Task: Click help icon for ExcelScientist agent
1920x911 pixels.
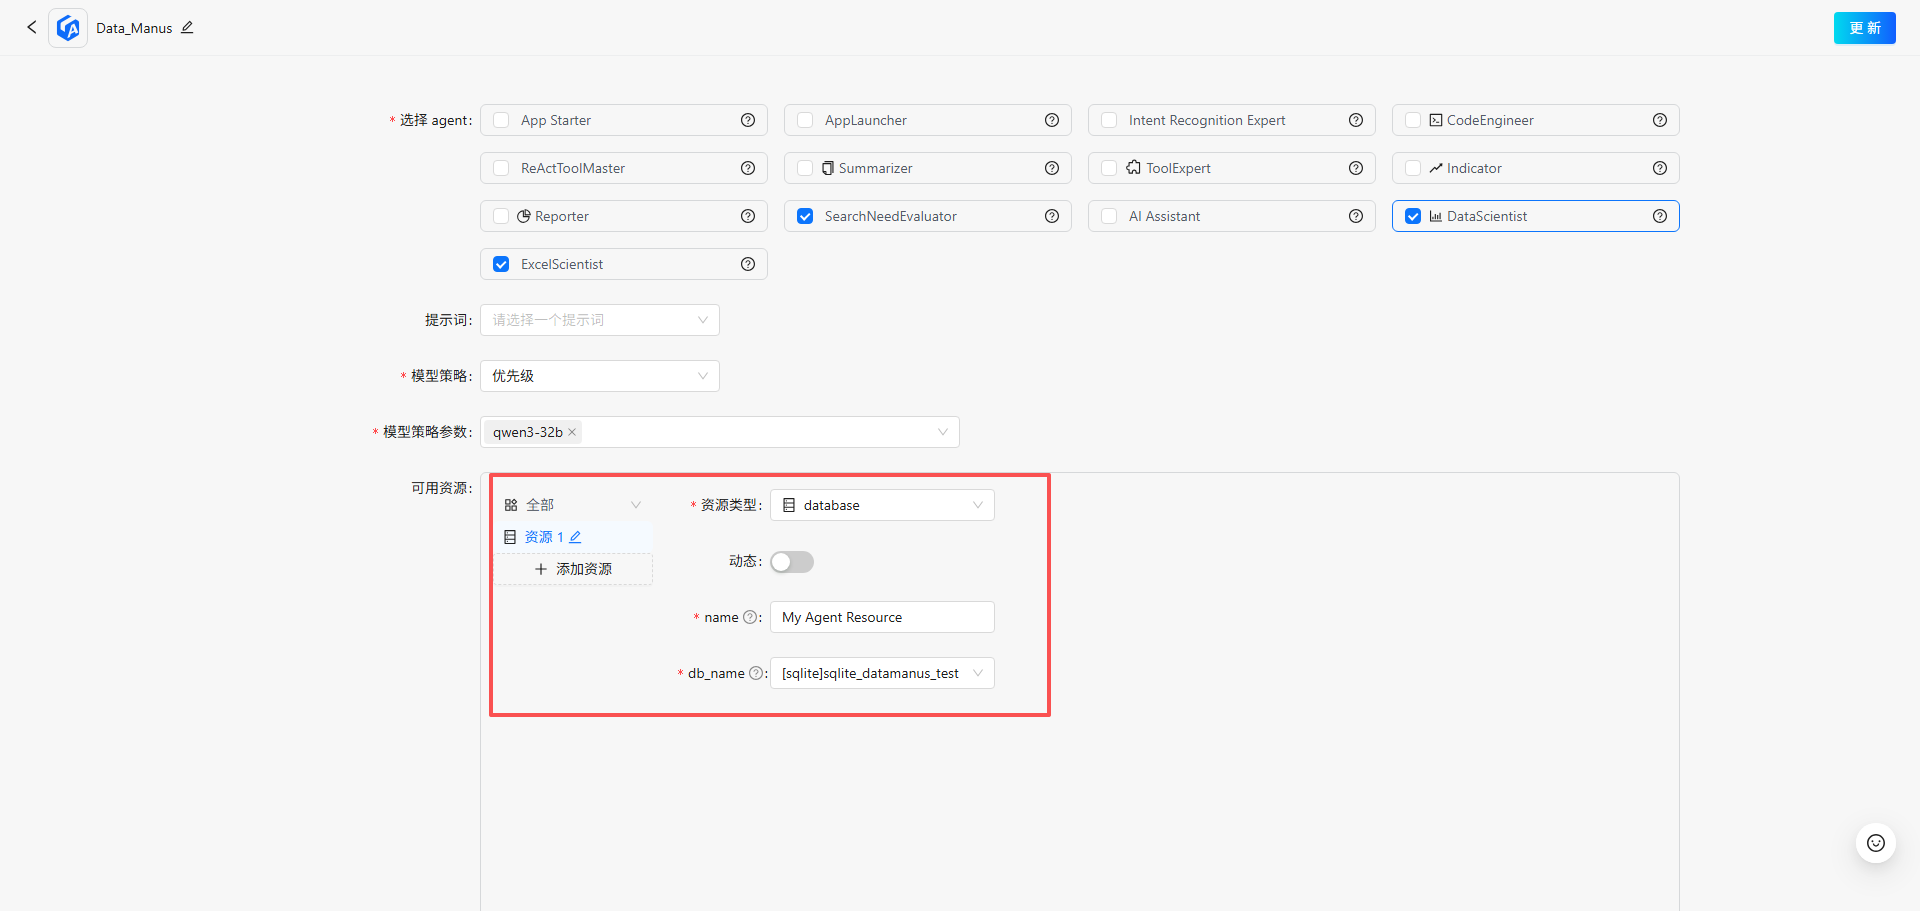Action: click(747, 264)
